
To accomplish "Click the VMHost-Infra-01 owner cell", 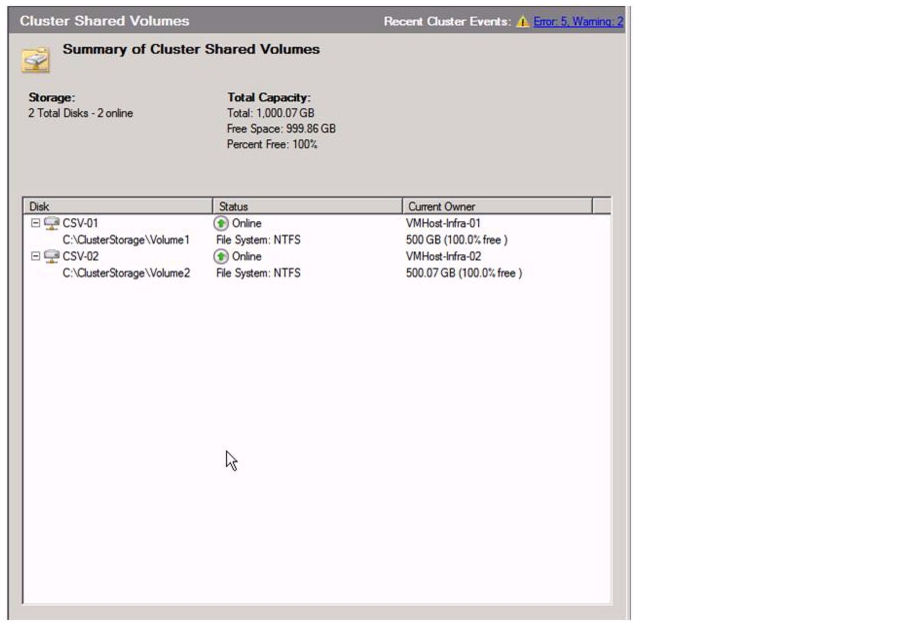I will [x=443, y=223].
